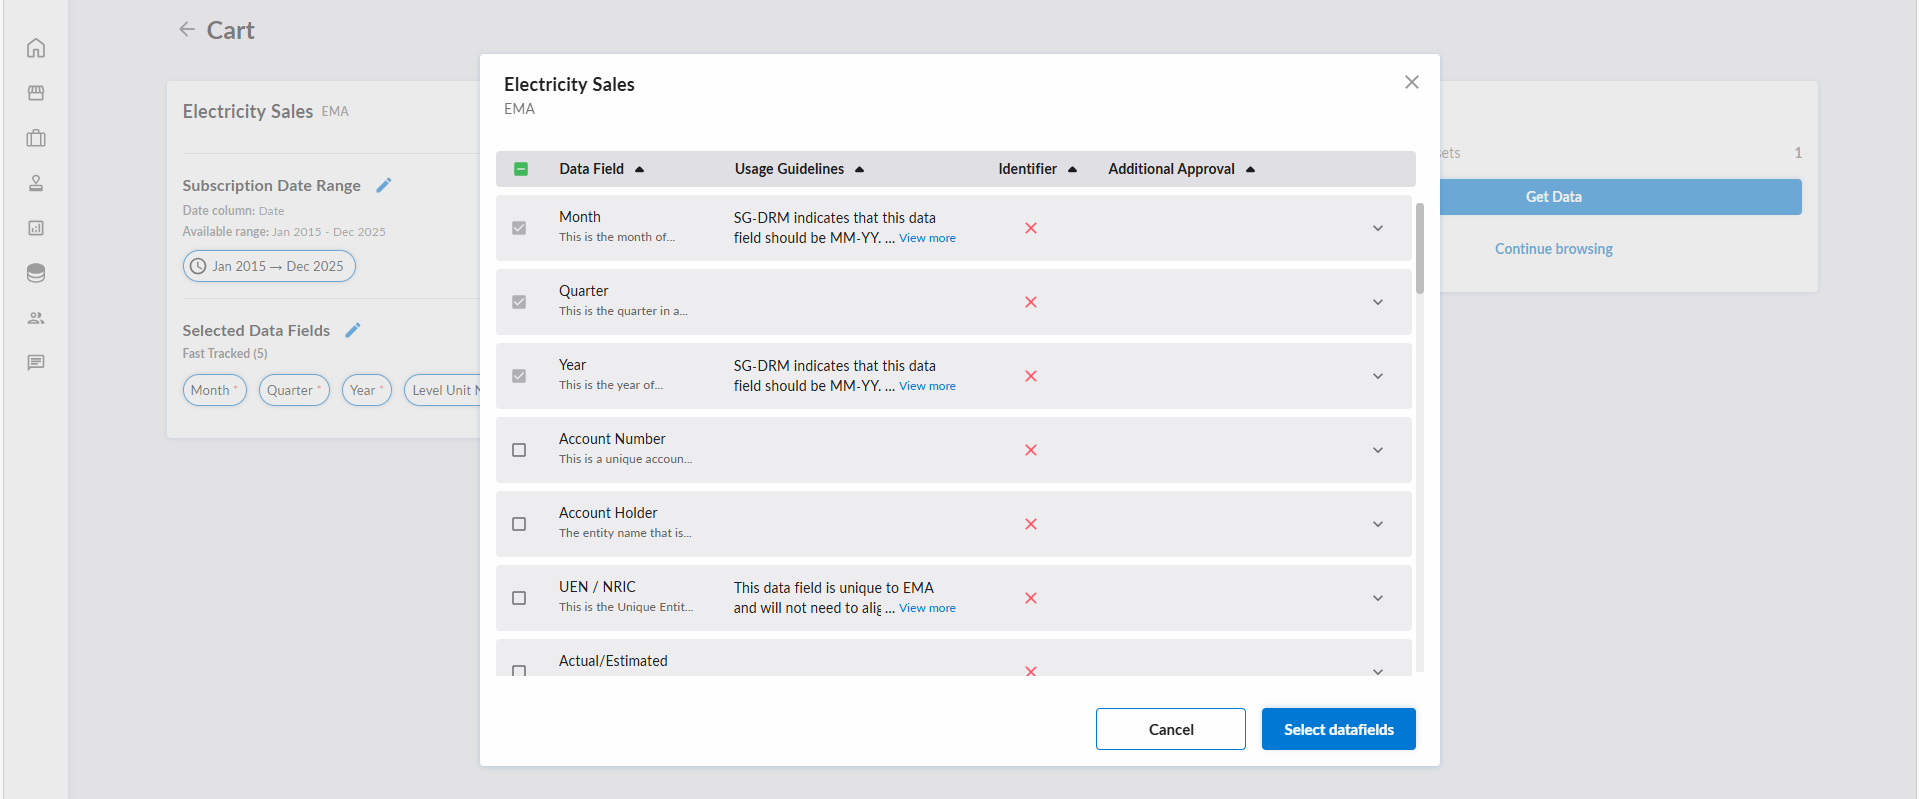Open the marketplace store icon in sidebar
Screen dimensions: 1919x799
pos(36,93)
